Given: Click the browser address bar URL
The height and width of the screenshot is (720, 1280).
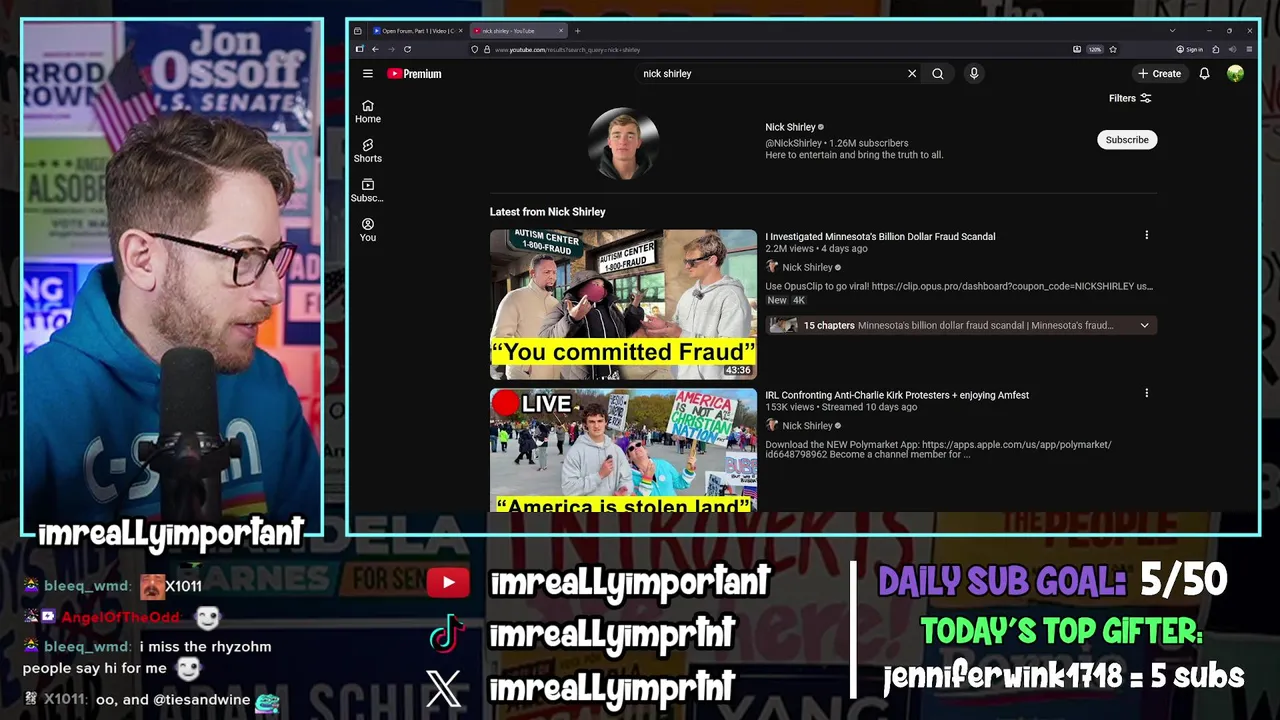Looking at the screenshot, I should coord(567,49).
